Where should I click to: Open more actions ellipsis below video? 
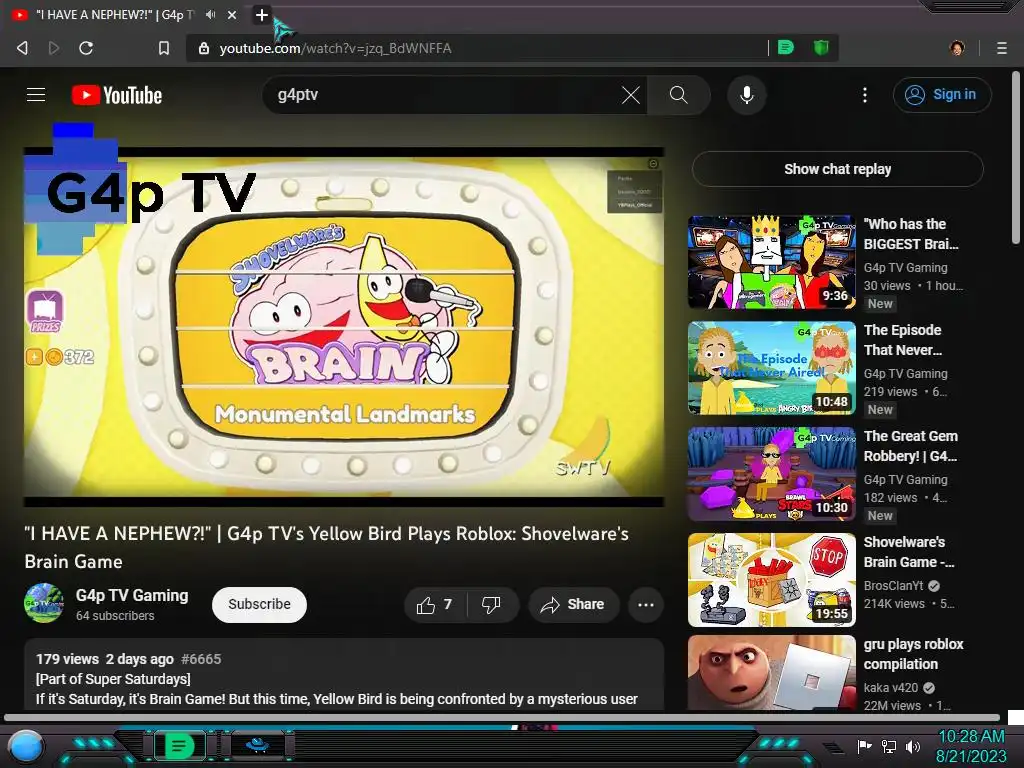(x=646, y=605)
